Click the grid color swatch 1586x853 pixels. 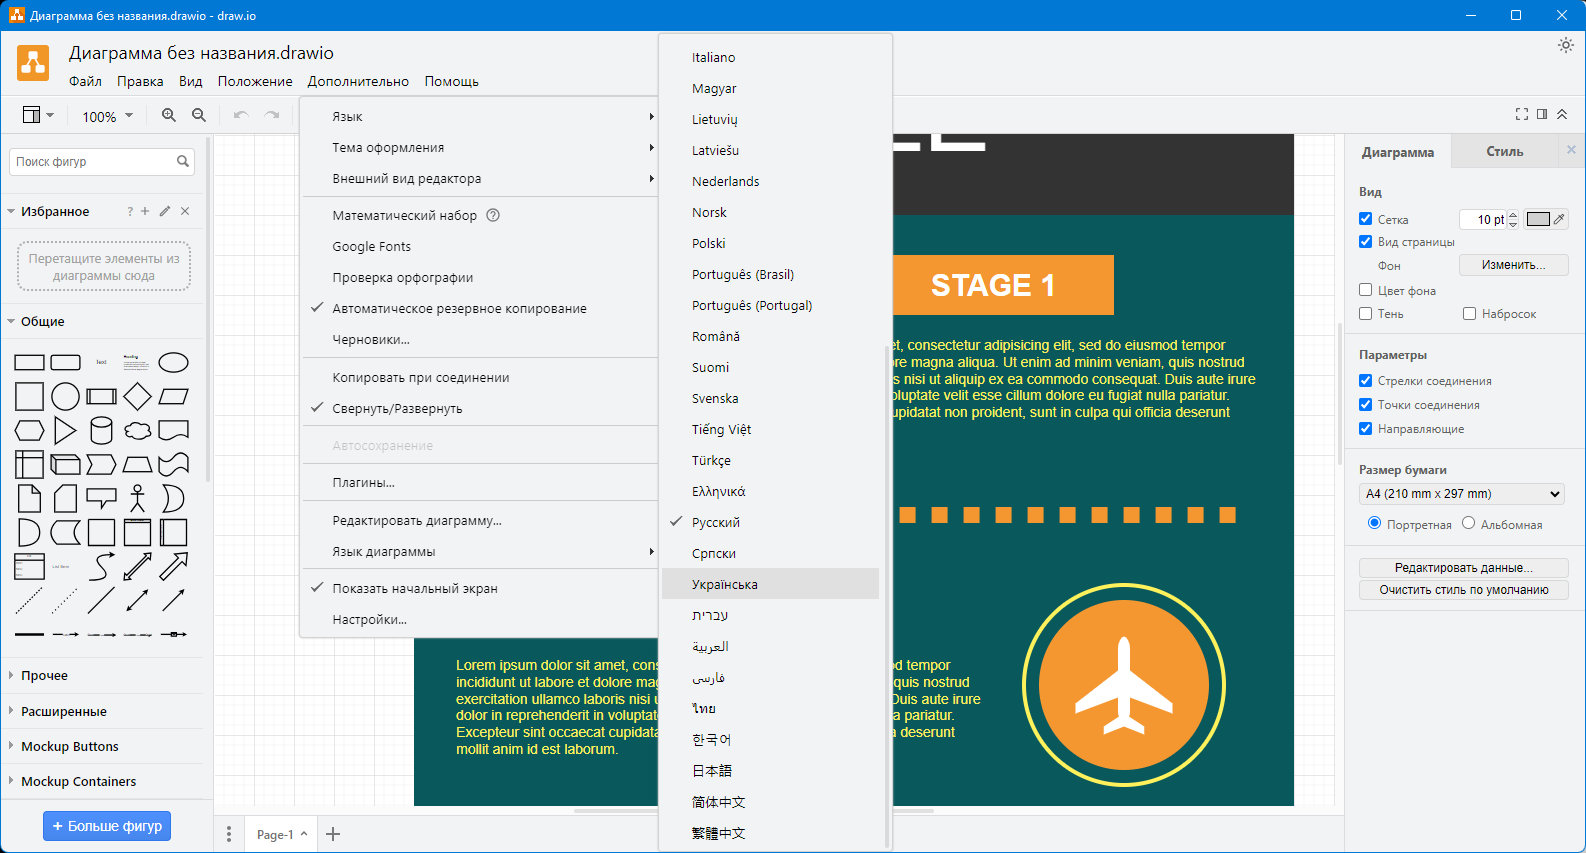click(1538, 219)
